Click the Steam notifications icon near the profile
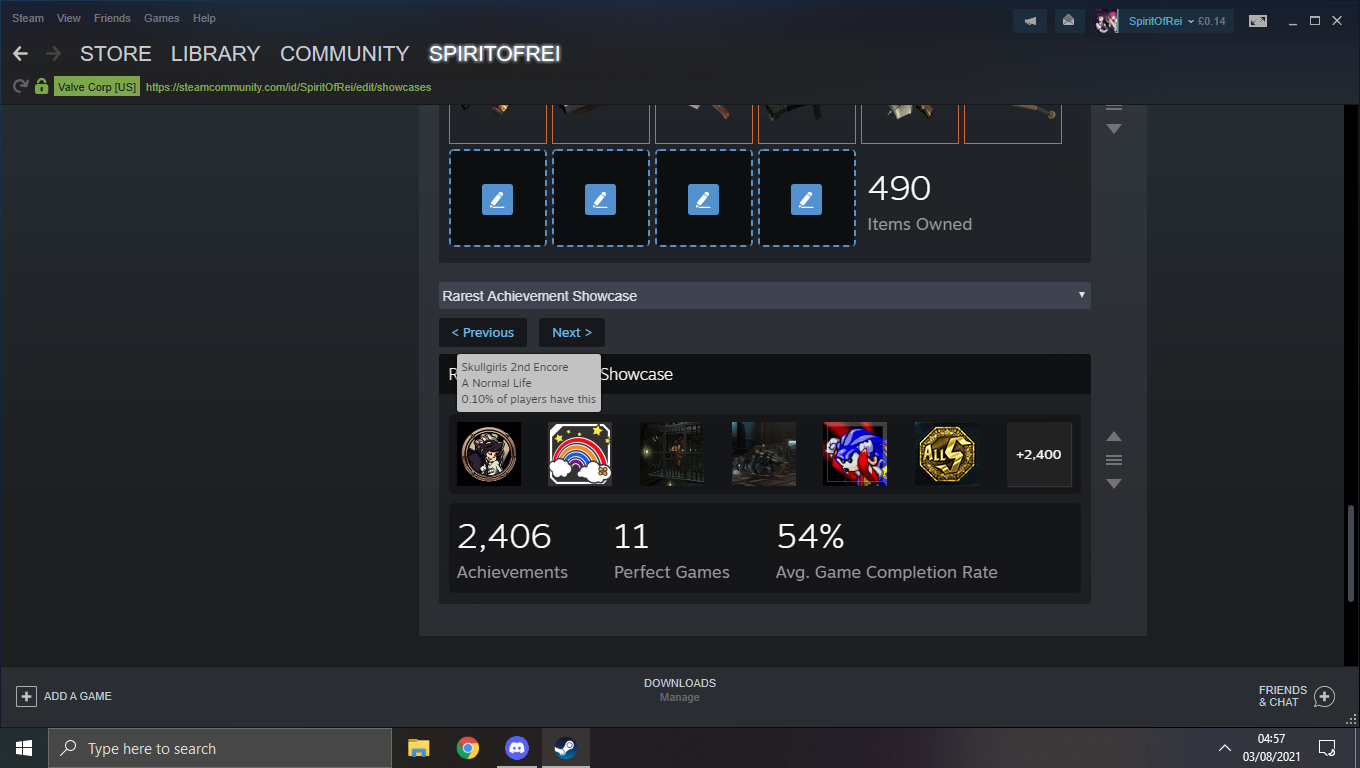The image size is (1360, 768). pos(1069,20)
